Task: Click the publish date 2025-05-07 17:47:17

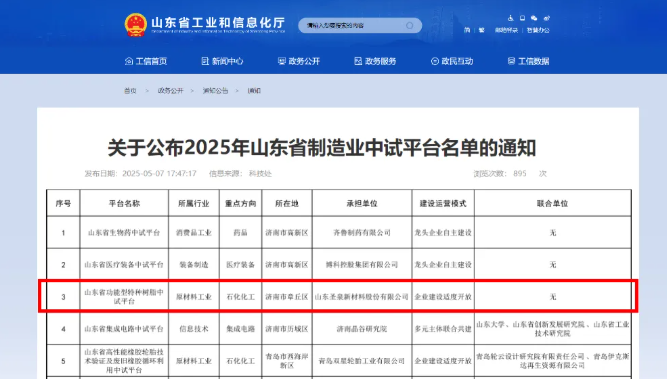Action: pos(159,174)
